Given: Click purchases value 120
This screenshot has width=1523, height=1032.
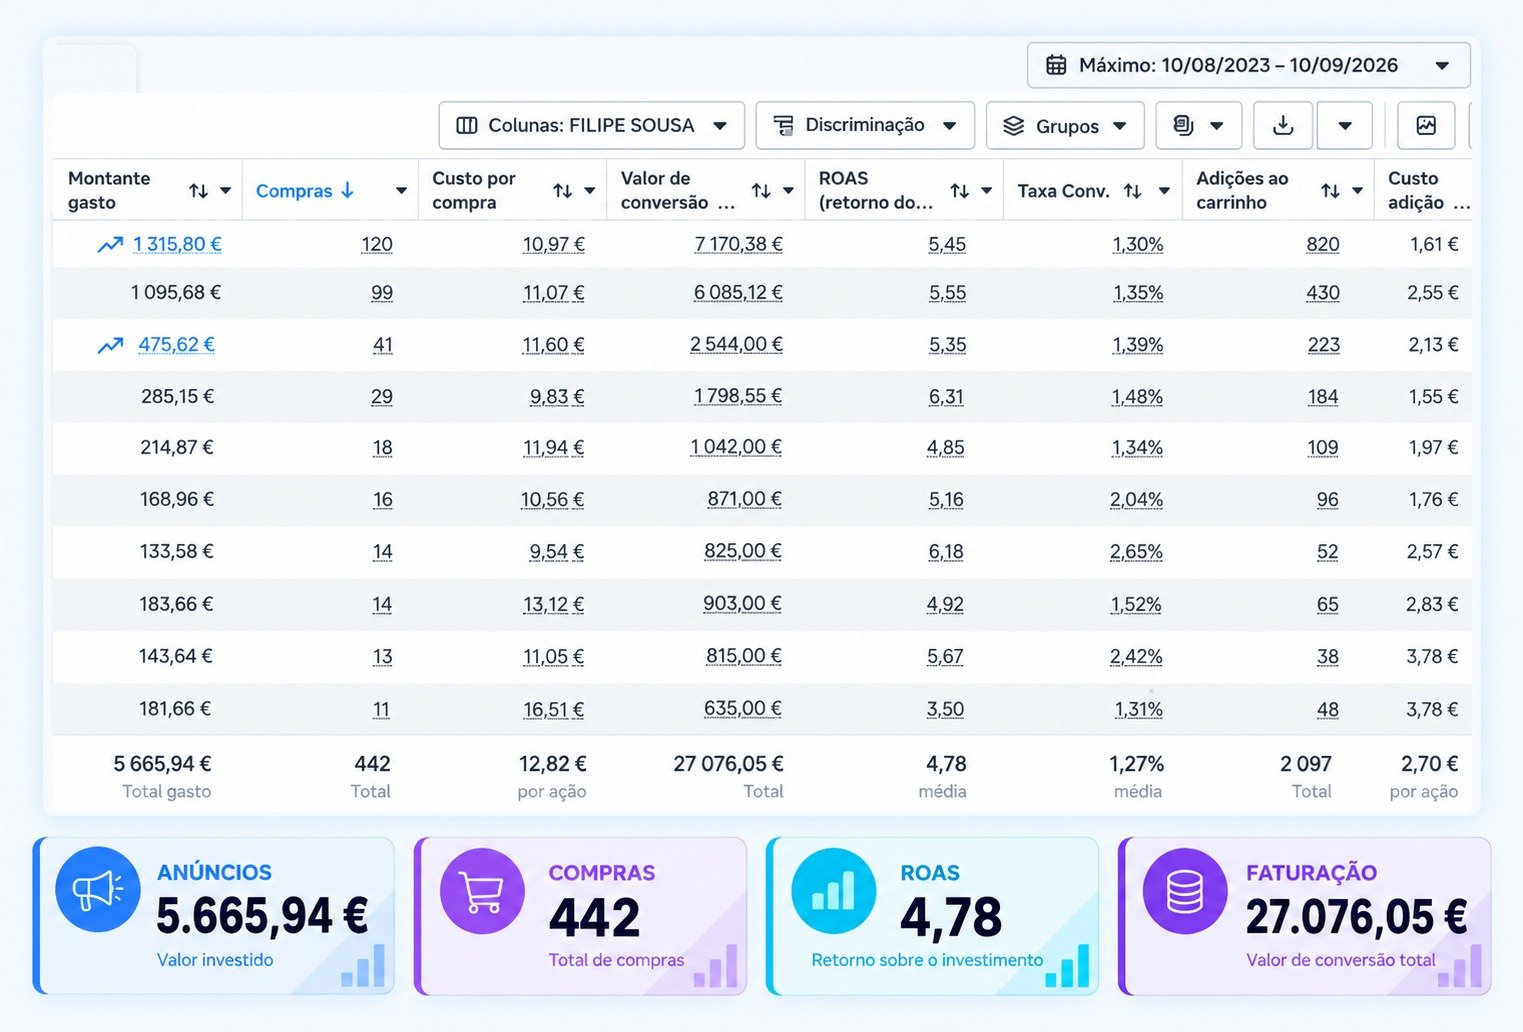Looking at the screenshot, I should (377, 244).
